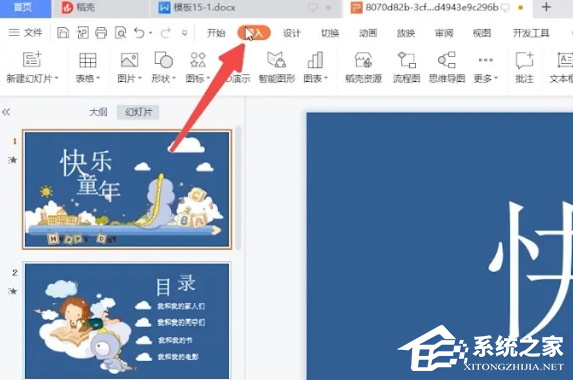
Task: Expand the 图片 dropdown arrow
Action: coord(140,78)
